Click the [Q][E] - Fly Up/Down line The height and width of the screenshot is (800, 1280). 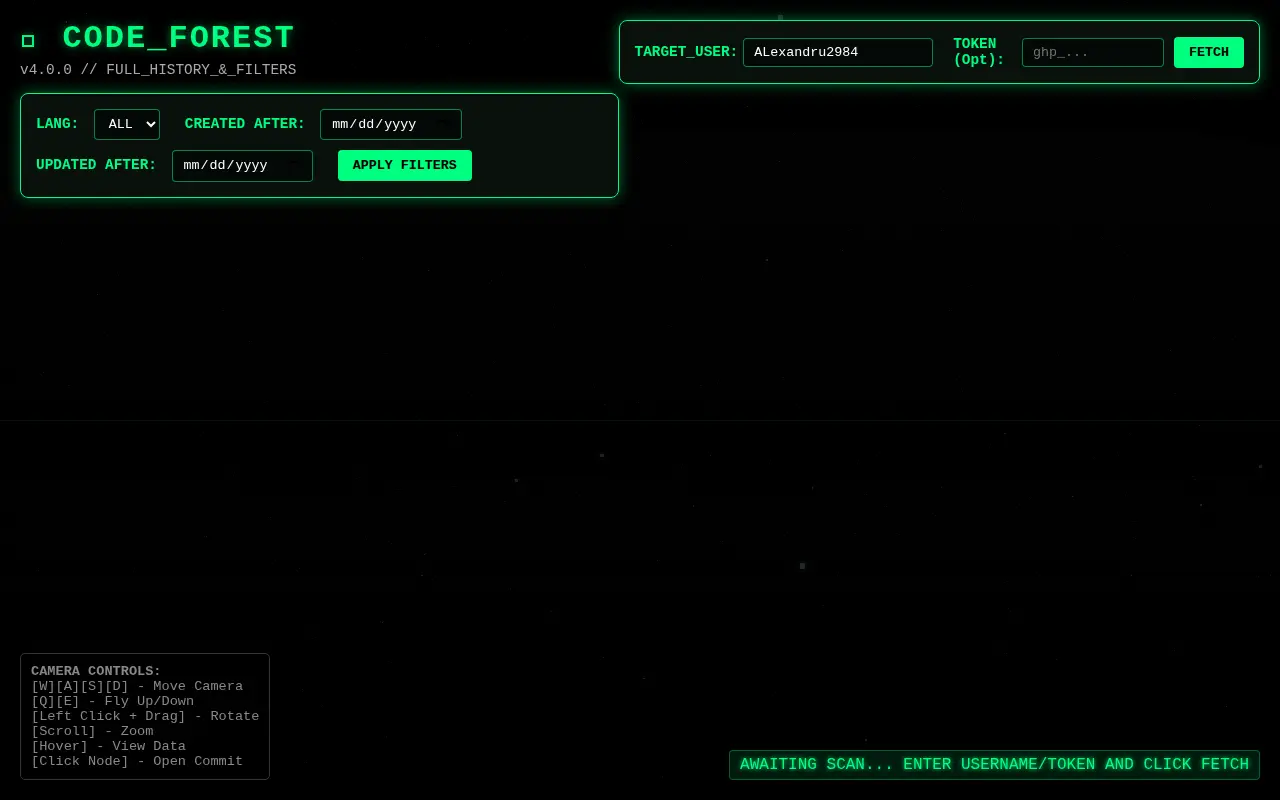(112, 701)
